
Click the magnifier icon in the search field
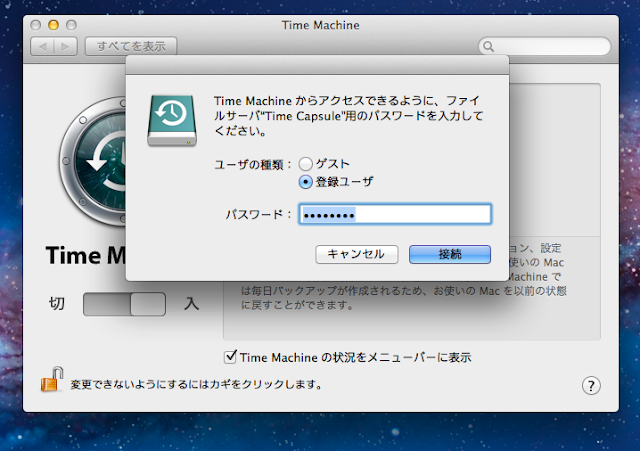click(x=488, y=47)
